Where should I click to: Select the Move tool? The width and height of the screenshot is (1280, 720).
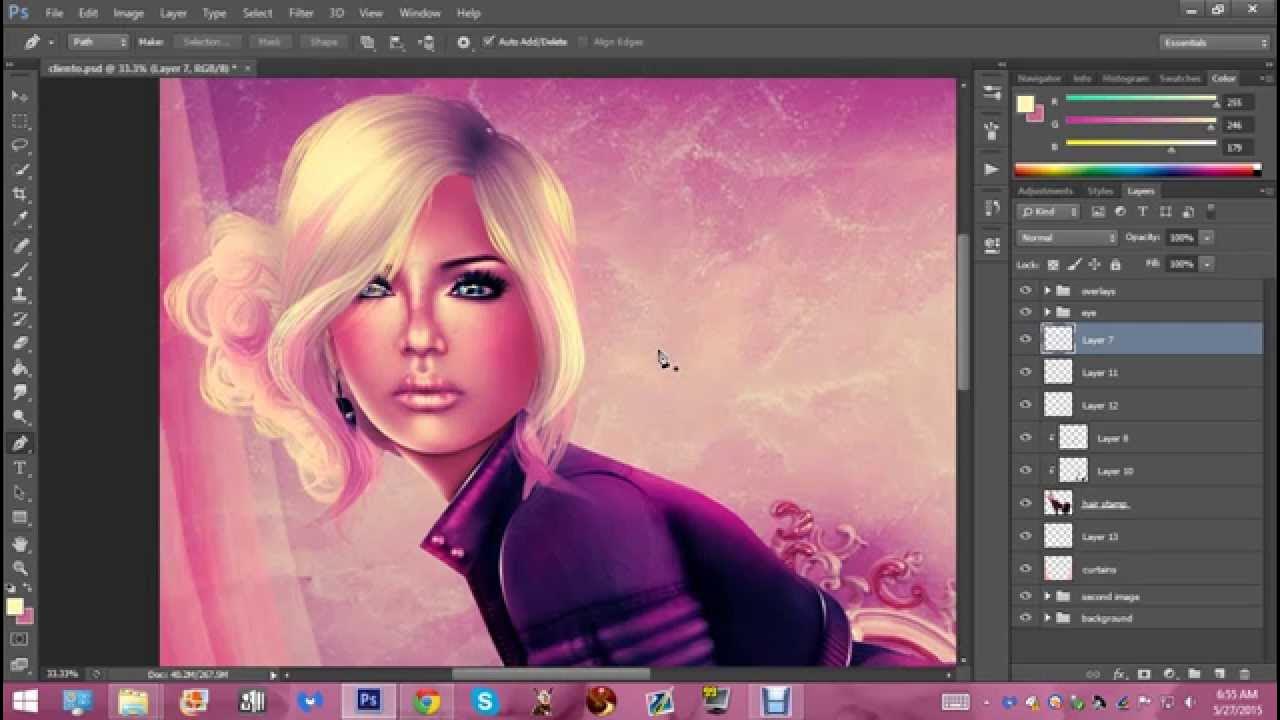[x=19, y=96]
